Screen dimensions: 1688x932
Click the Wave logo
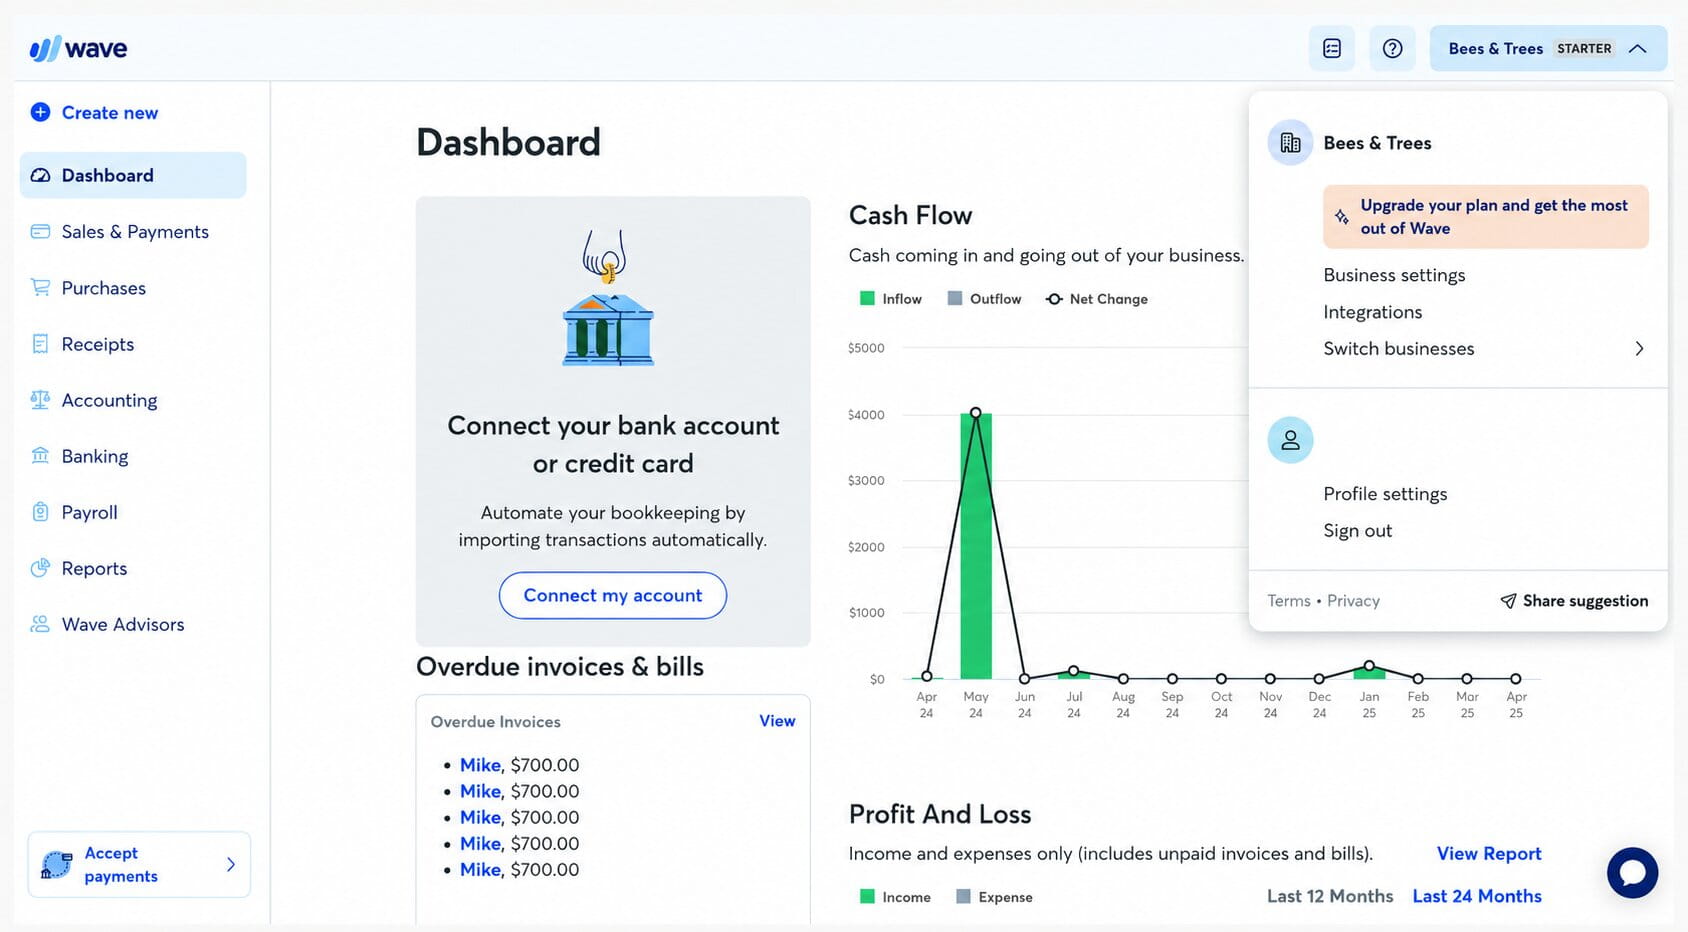pyautogui.click(x=78, y=48)
